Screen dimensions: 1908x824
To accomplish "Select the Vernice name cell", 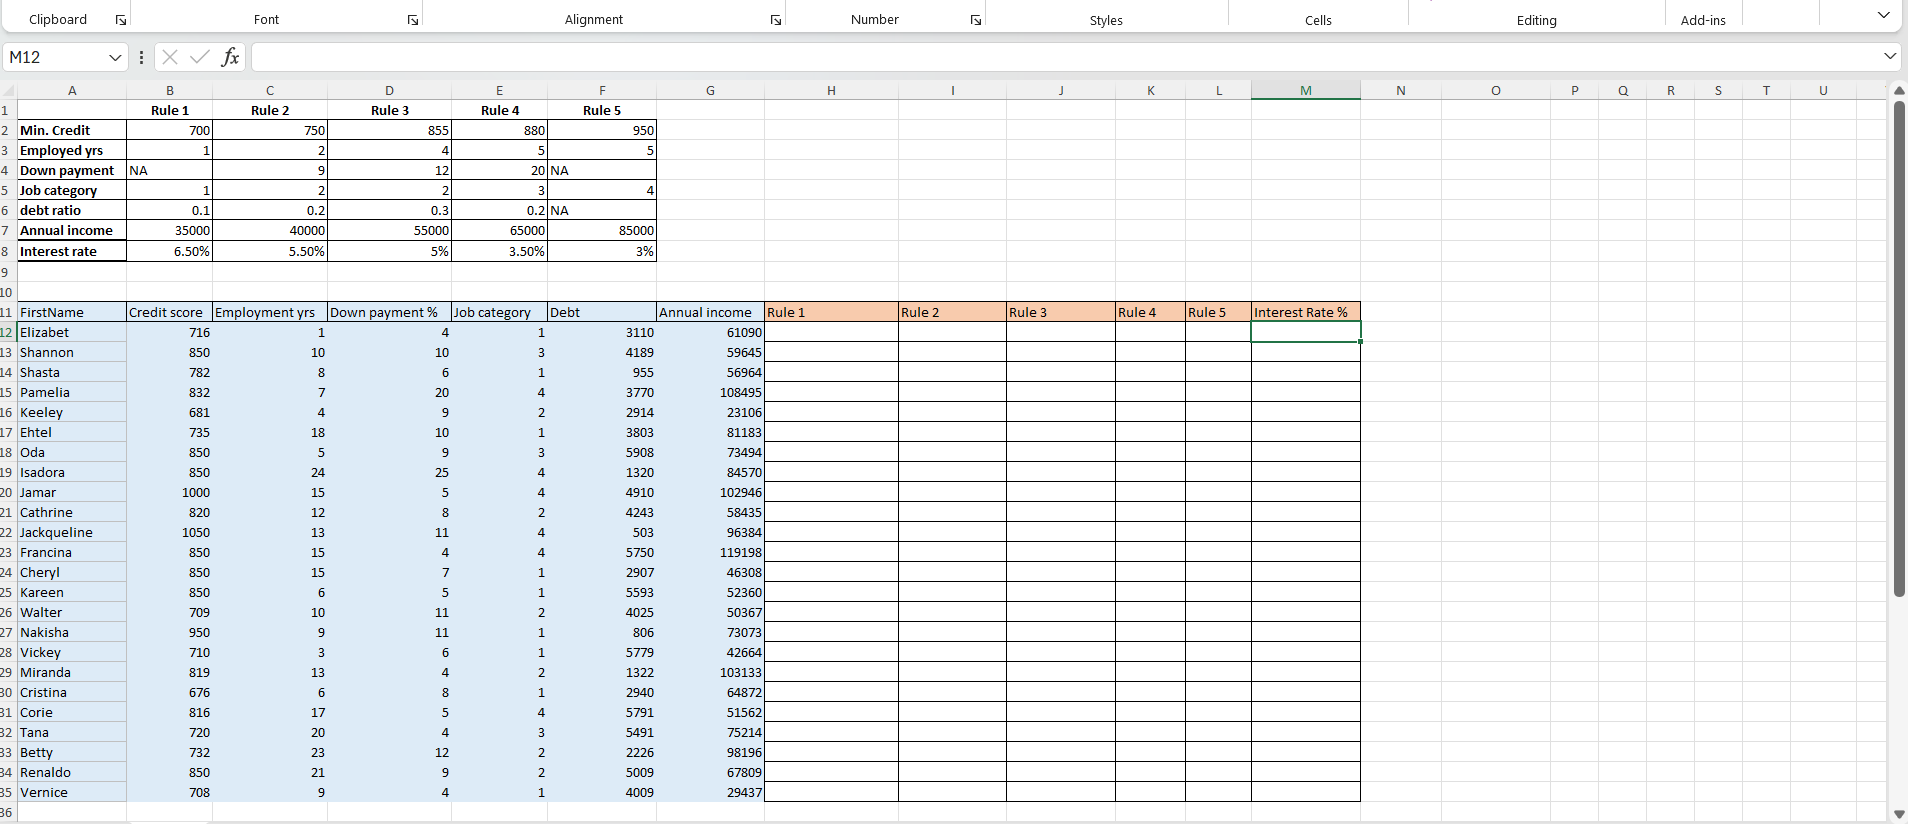I will 72,792.
